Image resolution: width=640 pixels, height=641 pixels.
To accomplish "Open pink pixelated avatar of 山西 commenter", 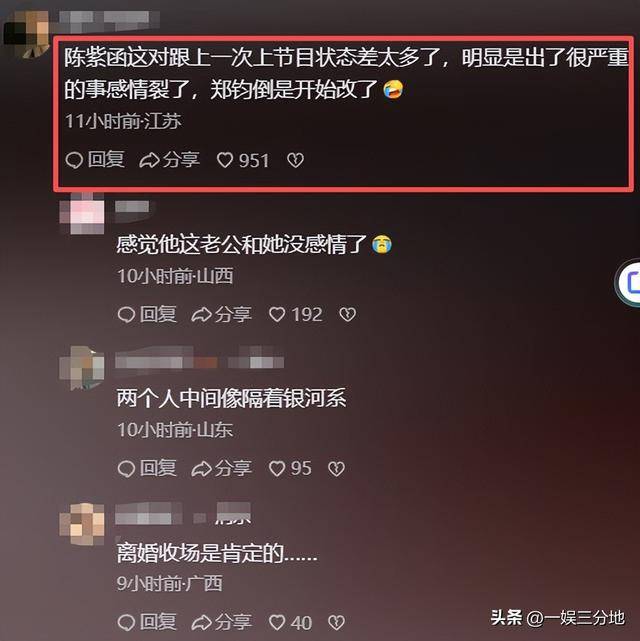I will (82, 215).
